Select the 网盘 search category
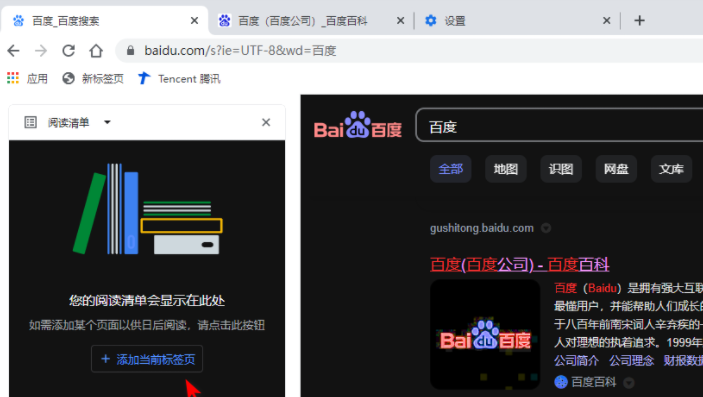This screenshot has width=703, height=397. [x=616, y=169]
